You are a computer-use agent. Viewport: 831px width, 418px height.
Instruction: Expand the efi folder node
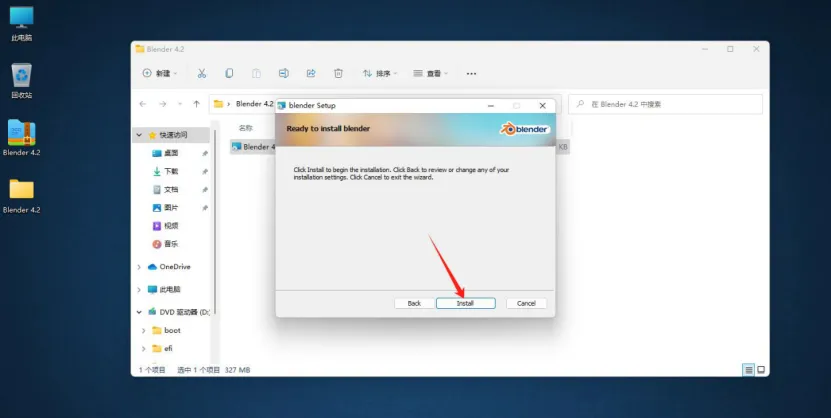pos(143,349)
